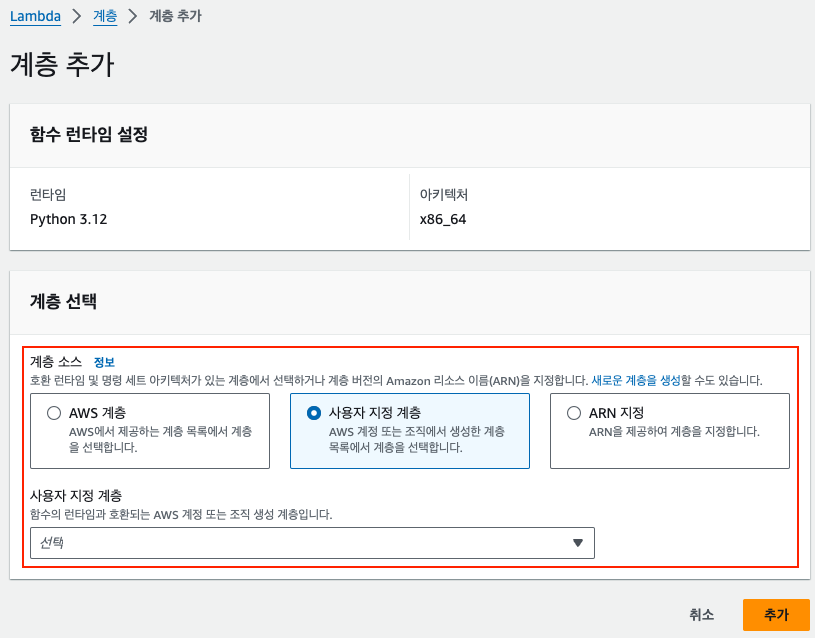The width and height of the screenshot is (815, 638).
Task: Click the x86_64 architecture value
Action: click(443, 219)
